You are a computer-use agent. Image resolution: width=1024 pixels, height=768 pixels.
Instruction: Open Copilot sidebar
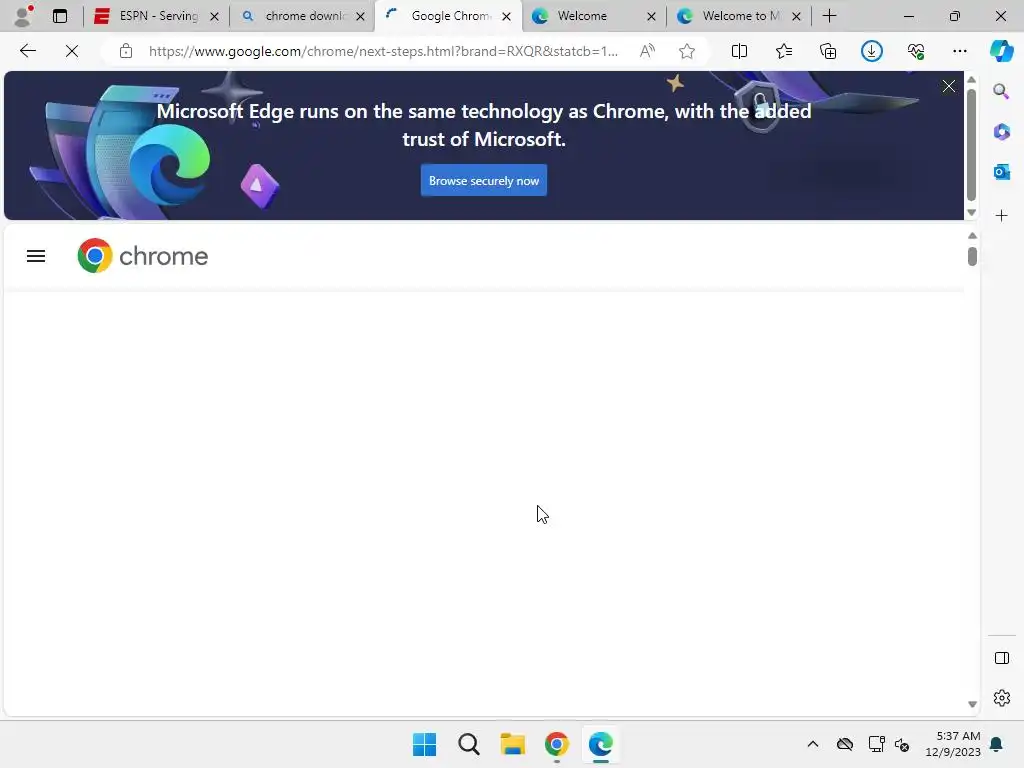pos(1001,51)
